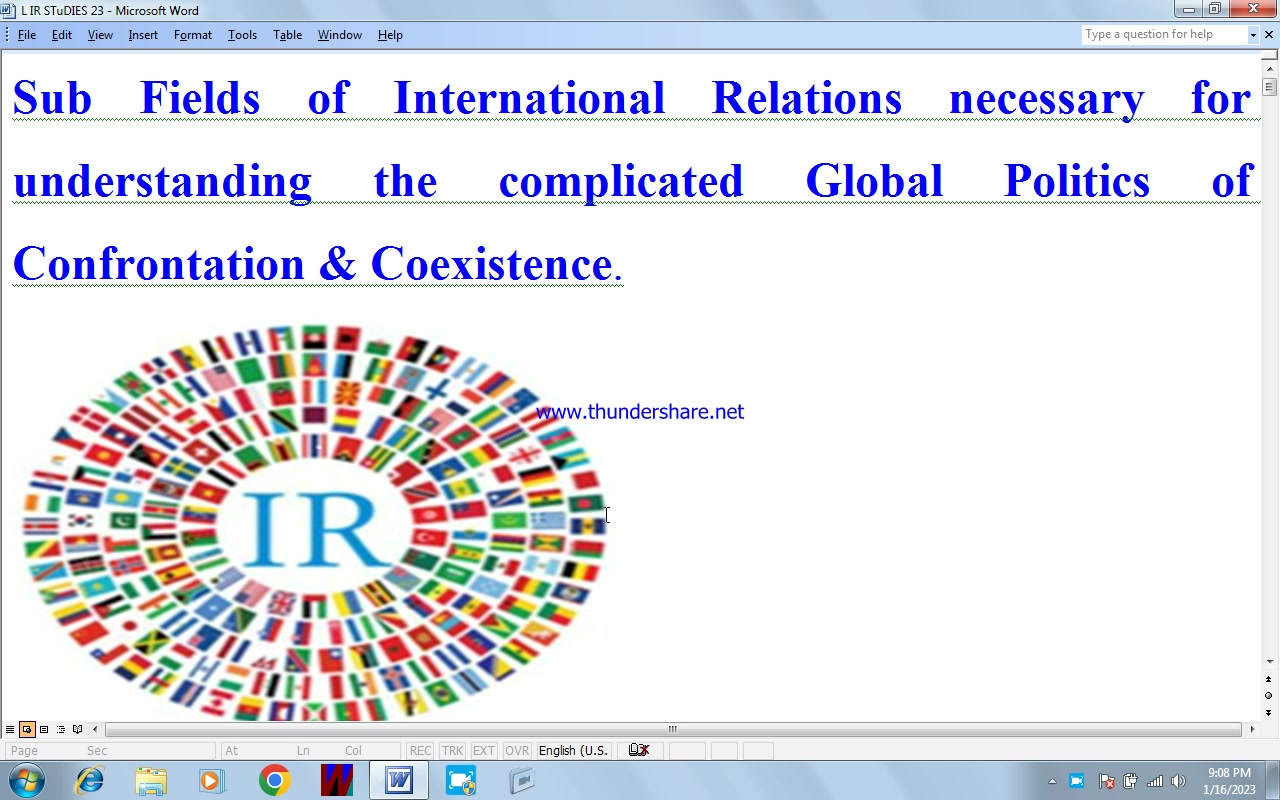
Task: Jump to previous page double-arrow
Action: click(x=1269, y=679)
